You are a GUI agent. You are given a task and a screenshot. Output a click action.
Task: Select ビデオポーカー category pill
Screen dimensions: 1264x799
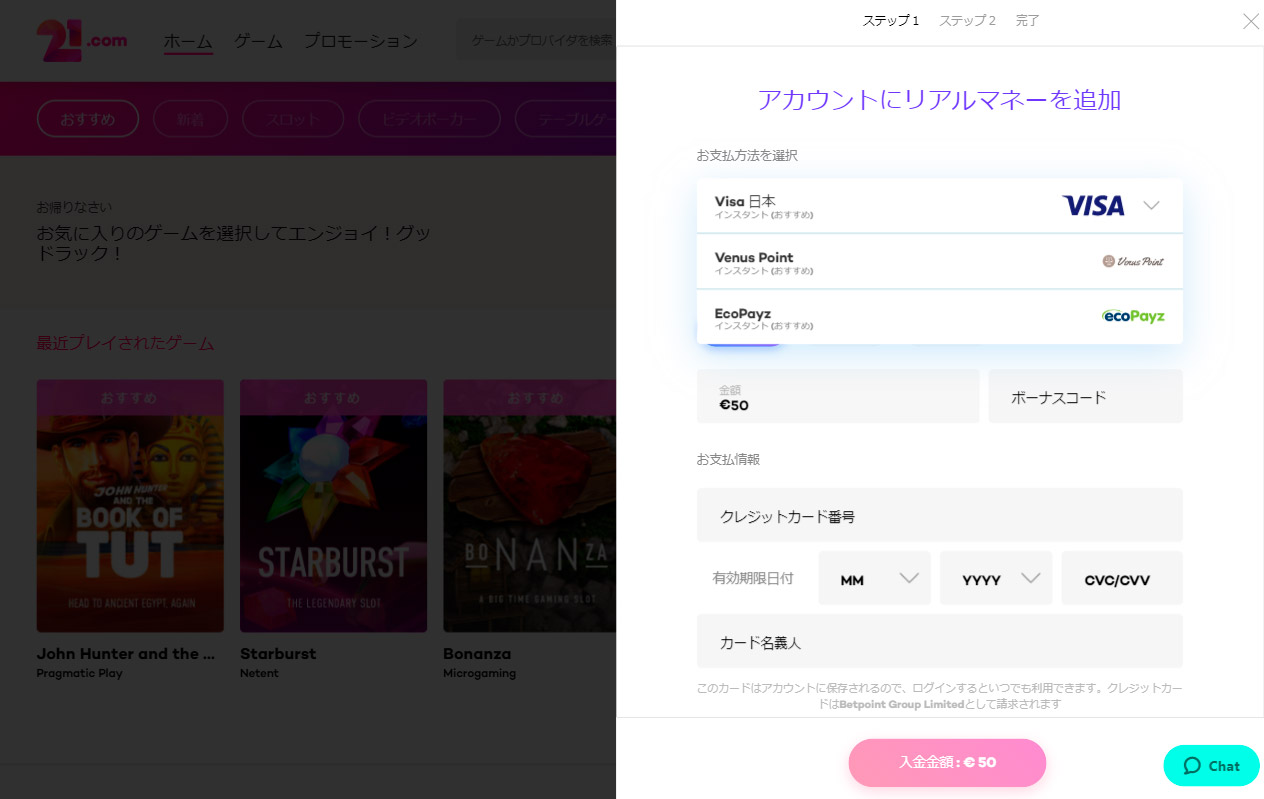click(429, 119)
